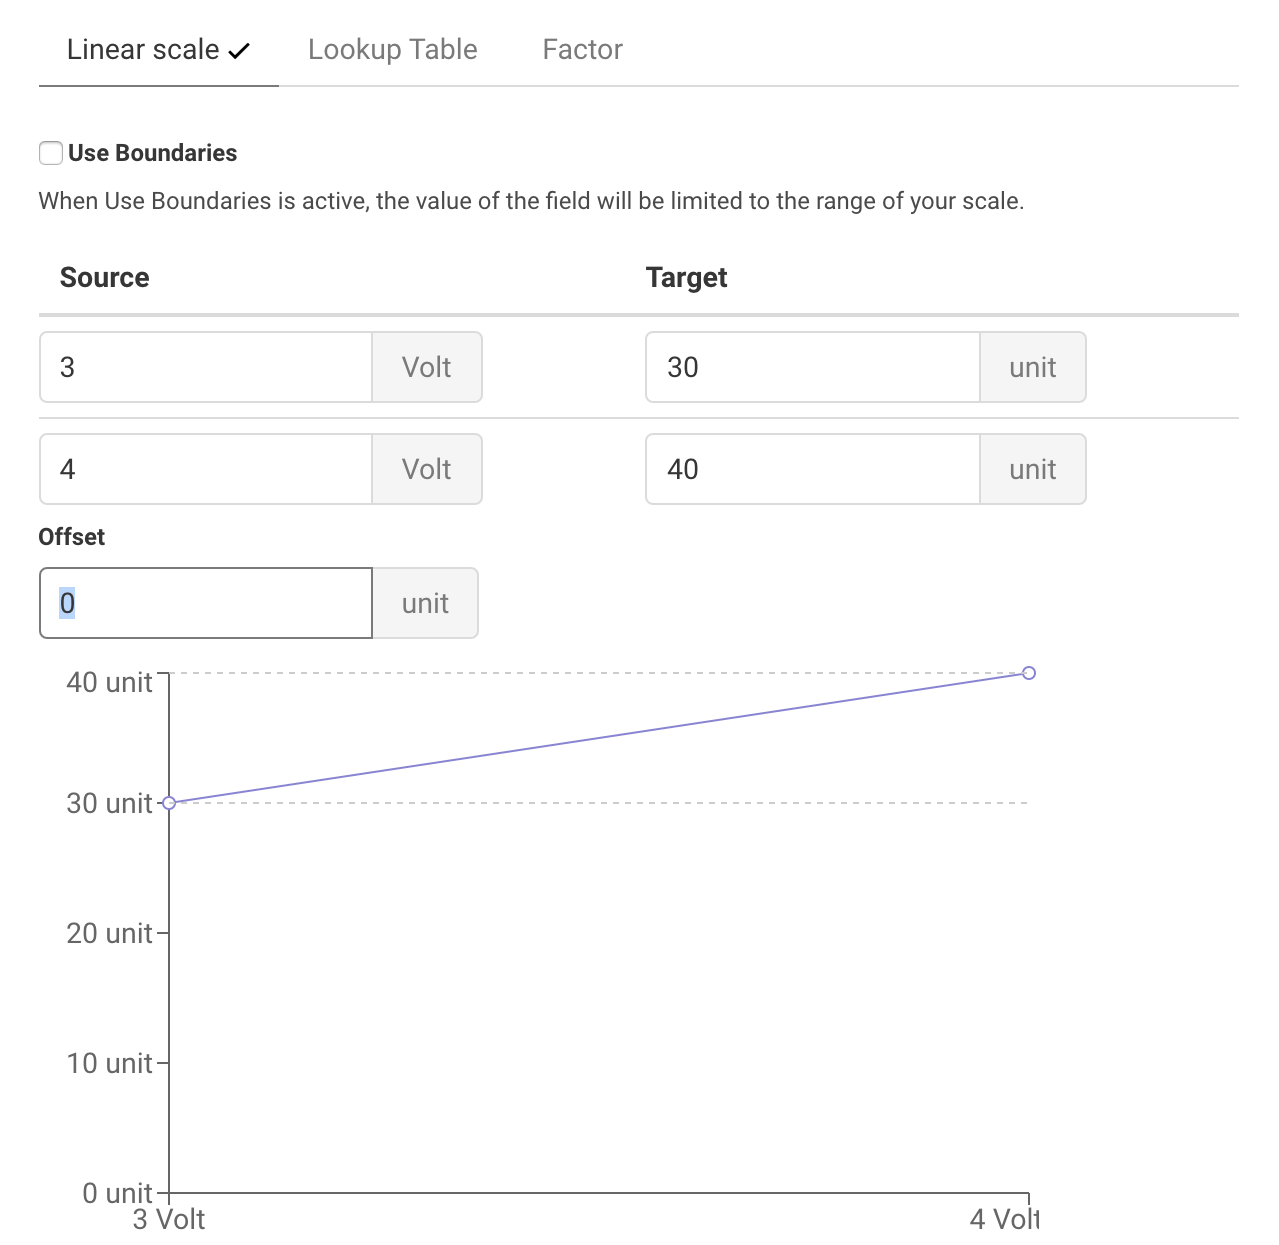The image size is (1279, 1245).
Task: Click the Volt unit label of second source row
Action: (427, 469)
